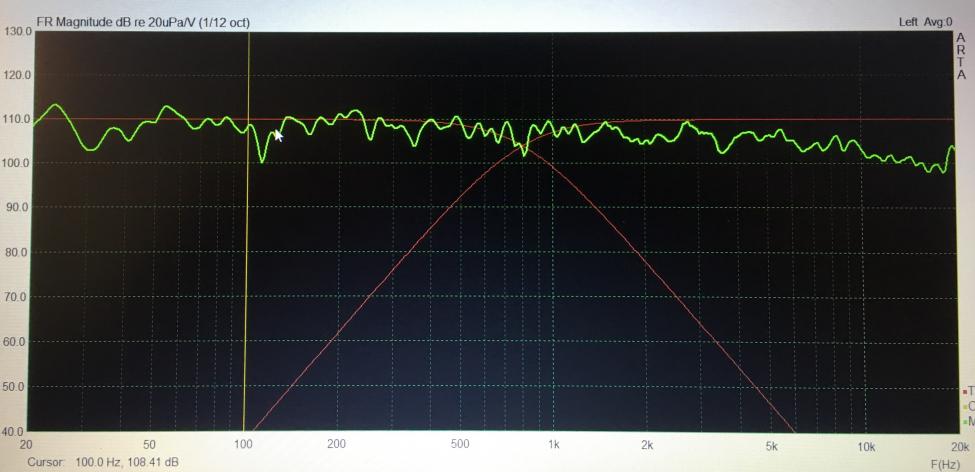
Task: Click the F(Hz) axis label
Action: tap(945, 465)
